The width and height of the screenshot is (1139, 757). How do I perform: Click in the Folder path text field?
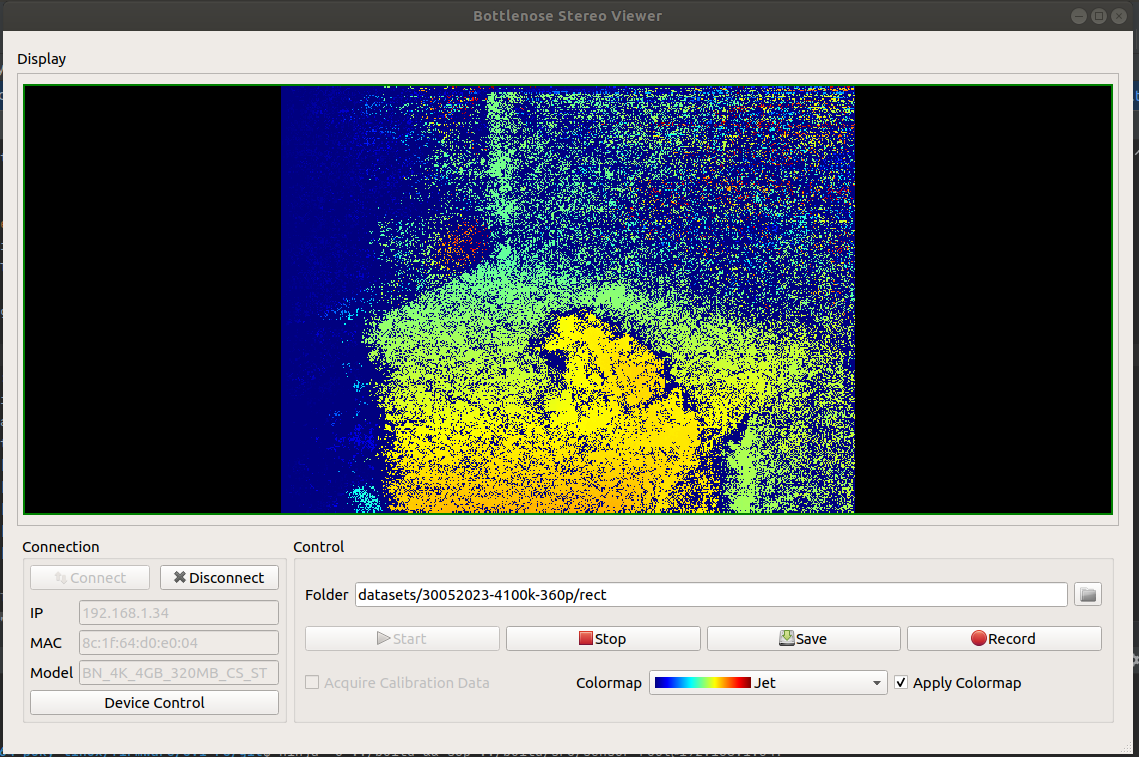tap(710, 595)
